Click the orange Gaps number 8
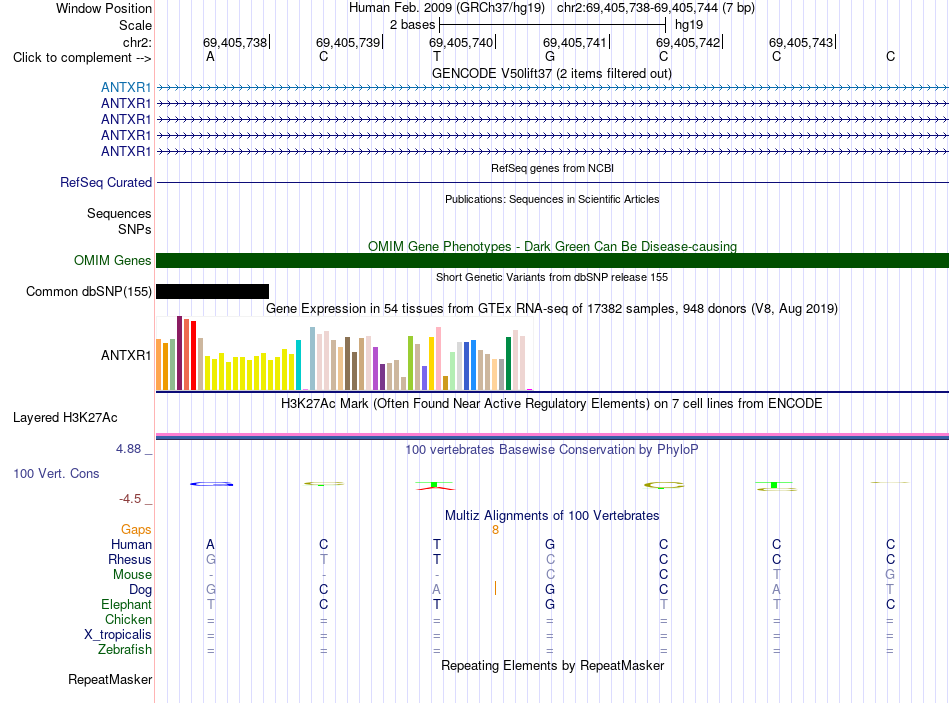This screenshot has height=703, width=950. pyautogui.click(x=495, y=530)
